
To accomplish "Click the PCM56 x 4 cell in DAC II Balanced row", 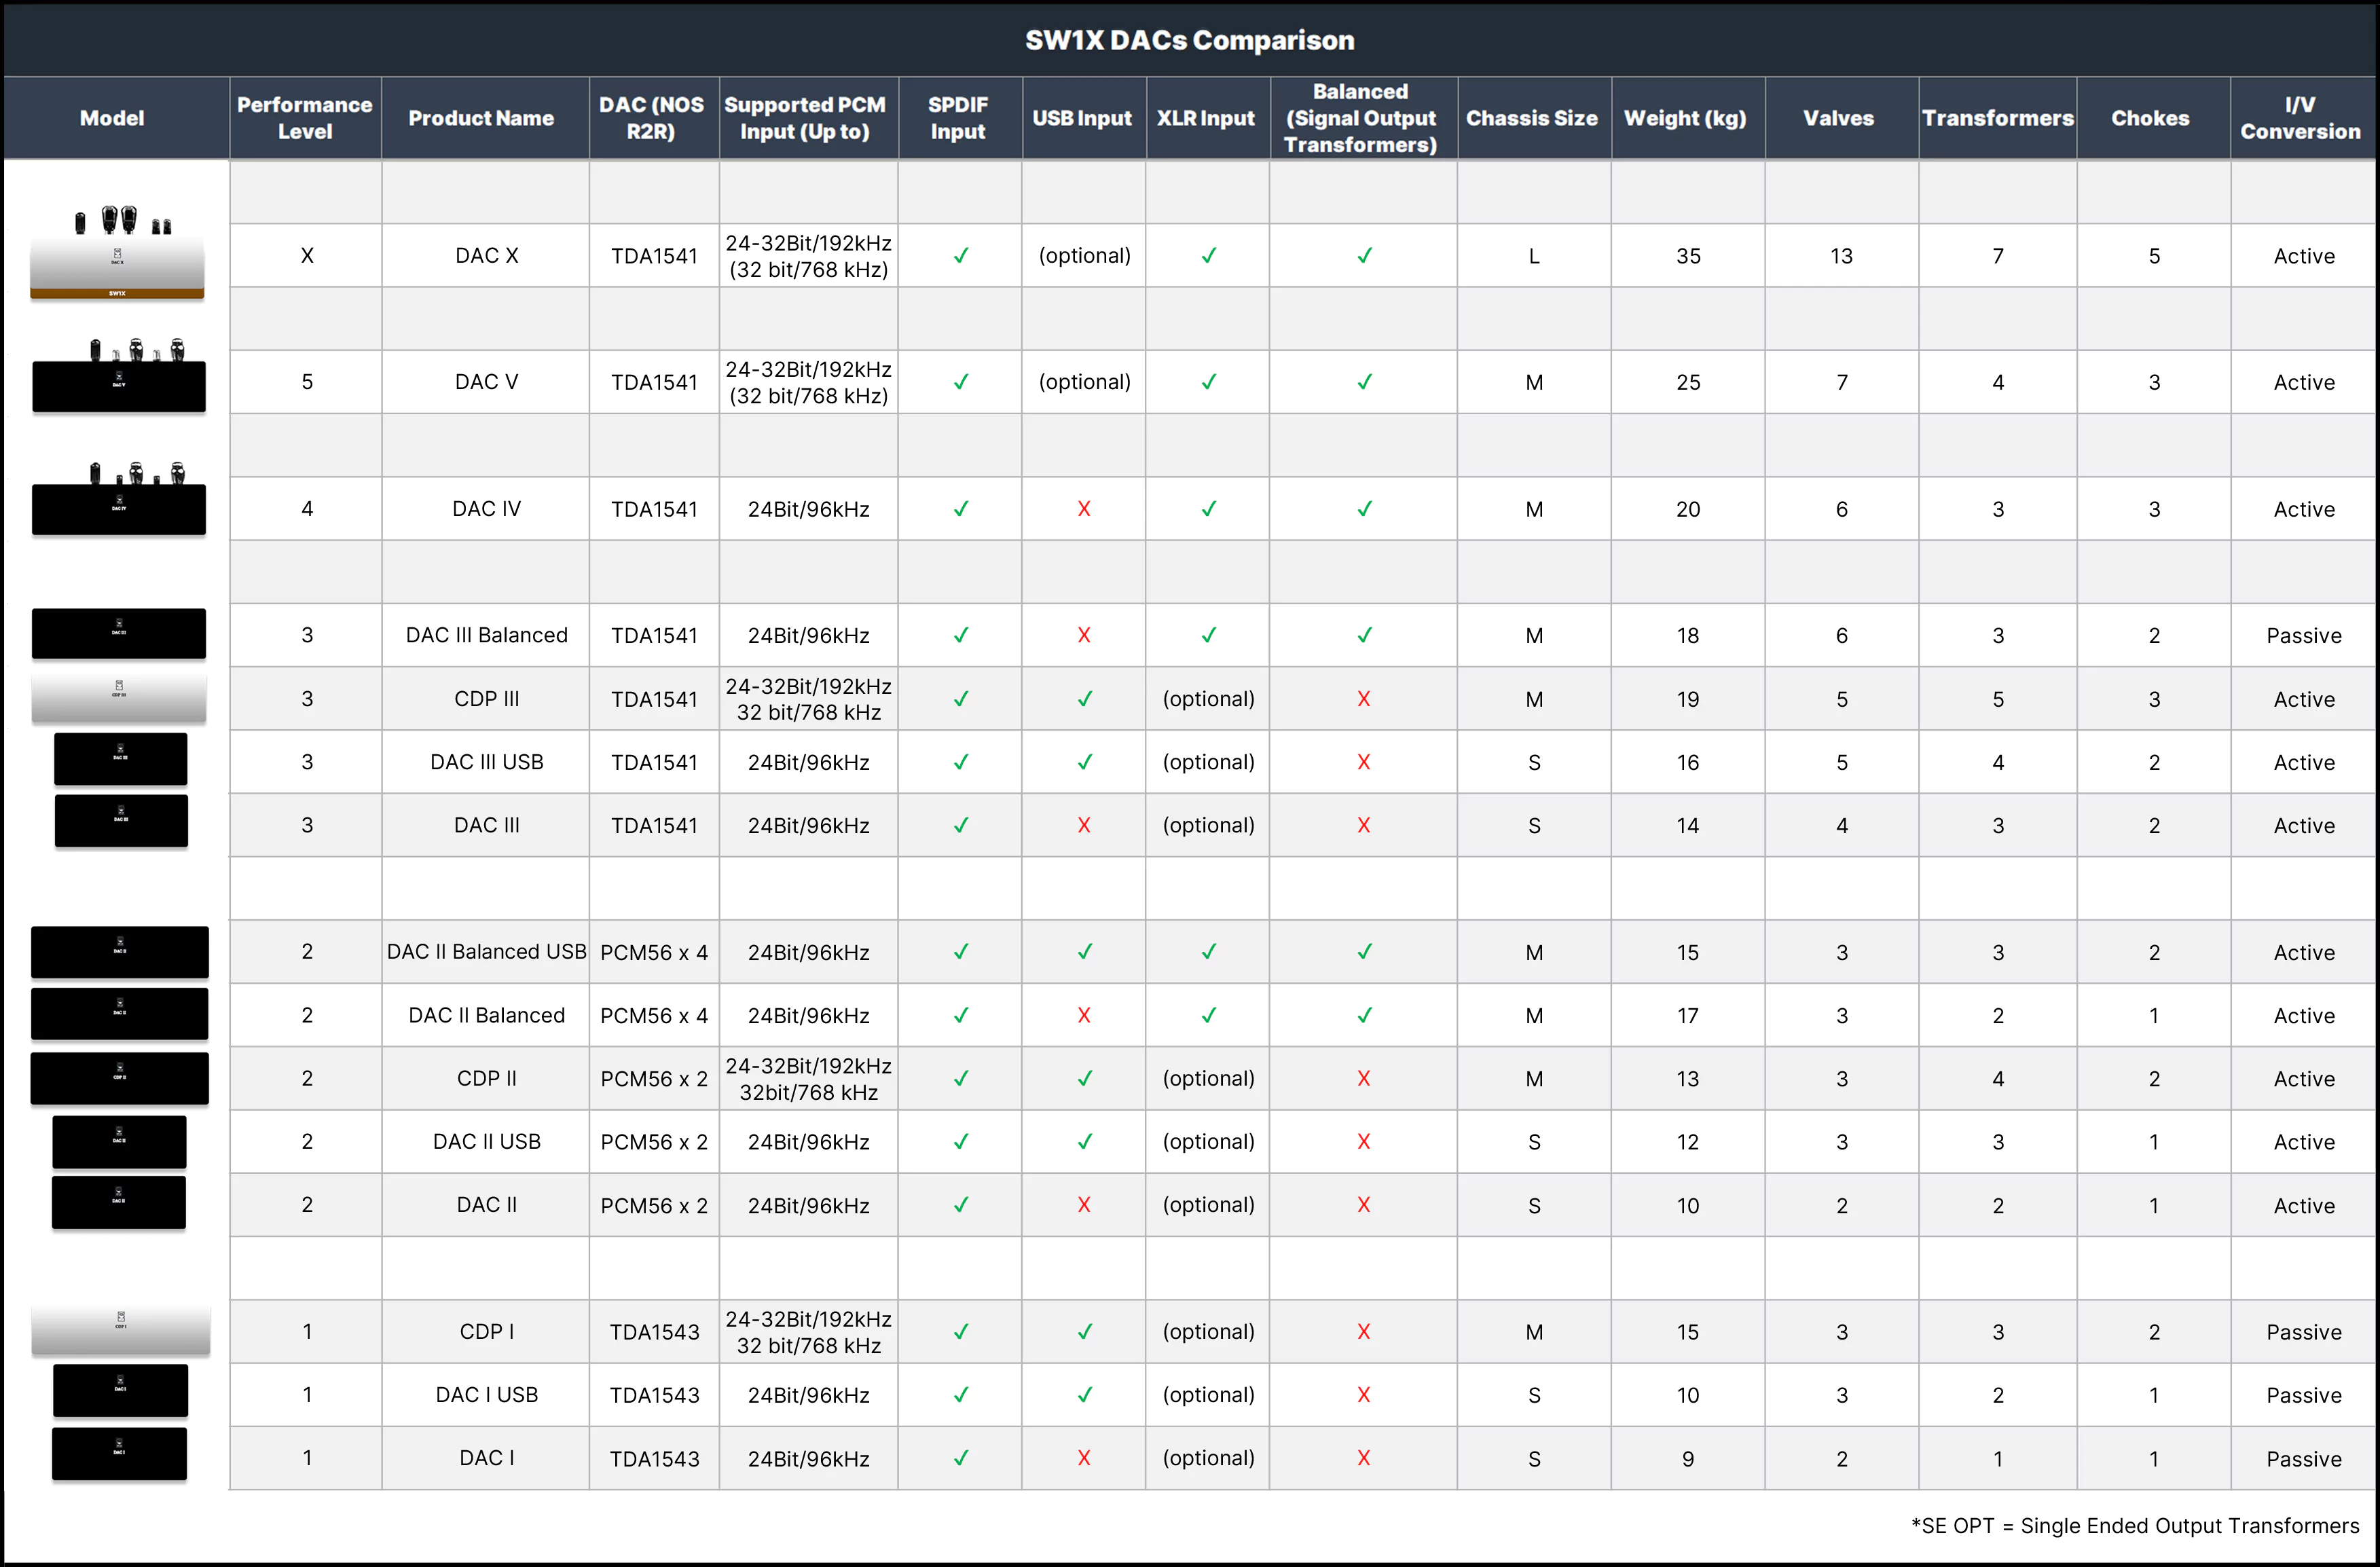I will 654,1015.
